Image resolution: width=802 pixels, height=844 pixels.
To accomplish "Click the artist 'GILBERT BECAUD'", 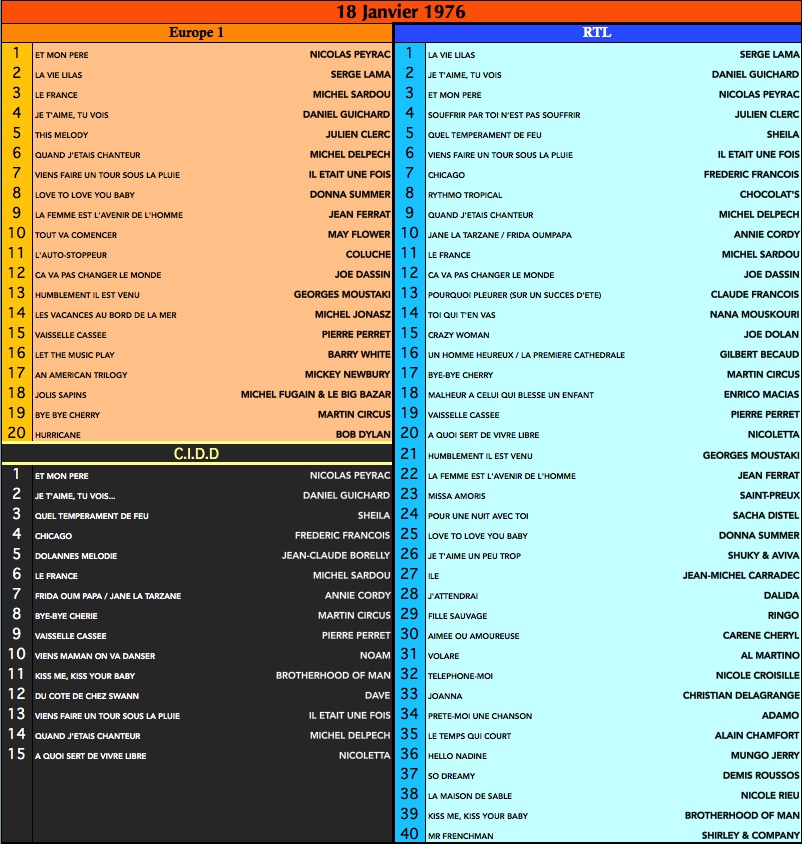I will tap(759, 354).
